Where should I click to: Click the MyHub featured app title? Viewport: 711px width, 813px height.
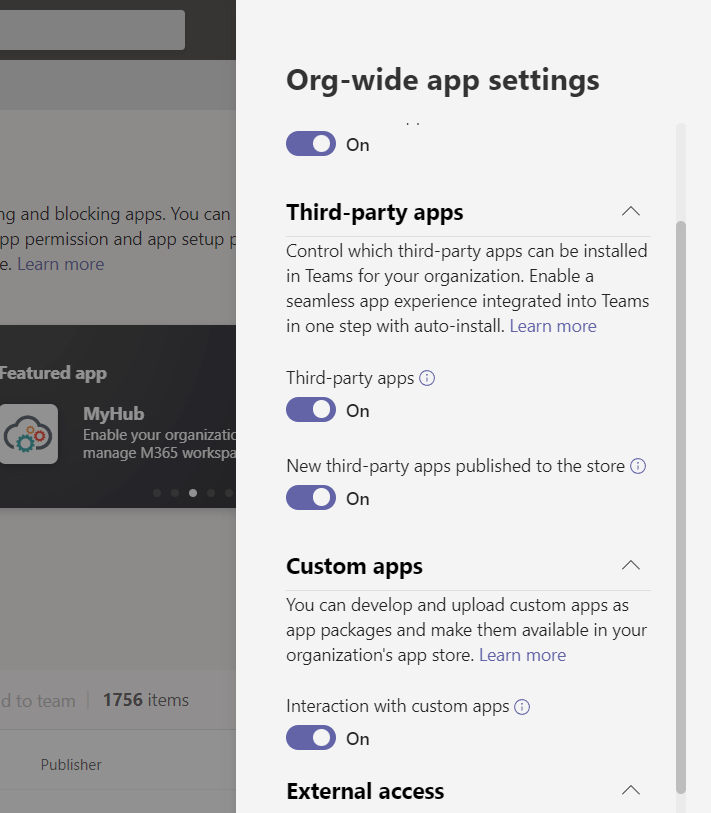(114, 414)
